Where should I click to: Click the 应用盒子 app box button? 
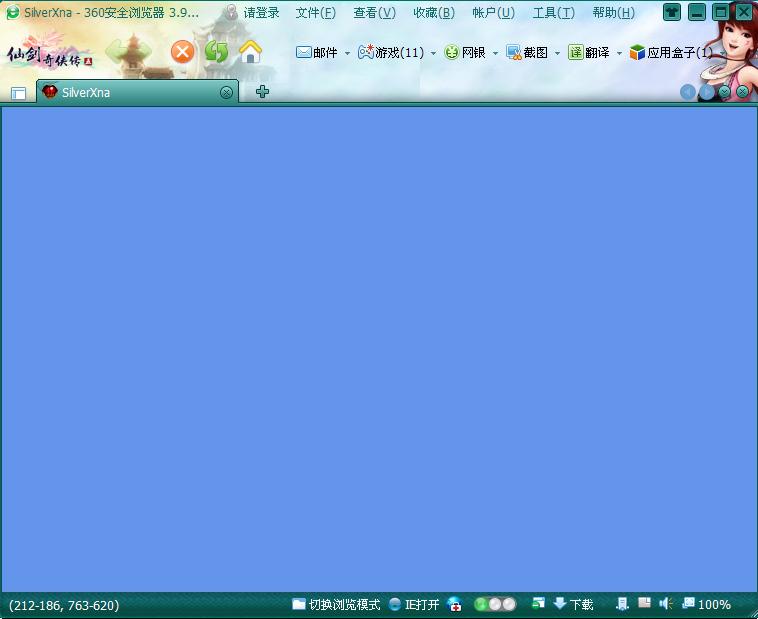[x=671, y=53]
